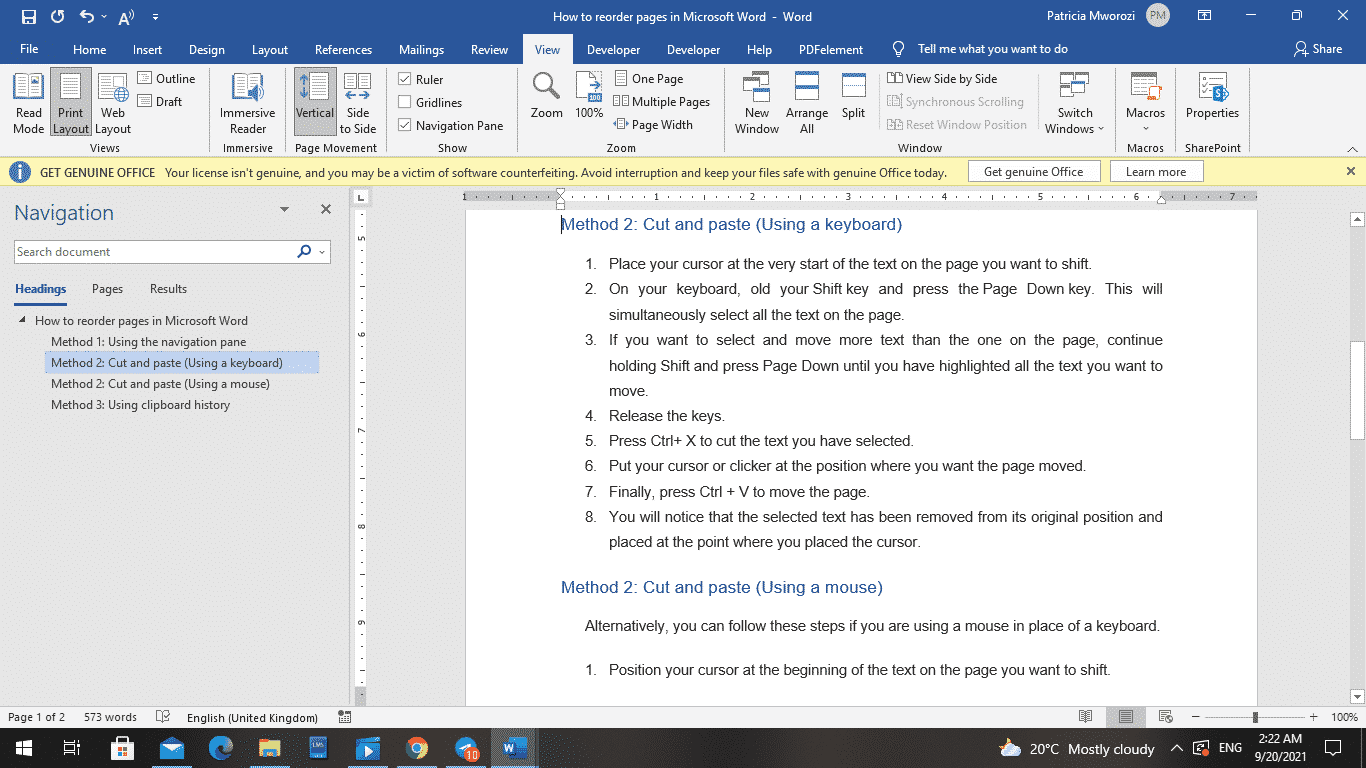Go to Method 3: Using clipboard history
Screen dimensions: 1366x768
(140, 405)
